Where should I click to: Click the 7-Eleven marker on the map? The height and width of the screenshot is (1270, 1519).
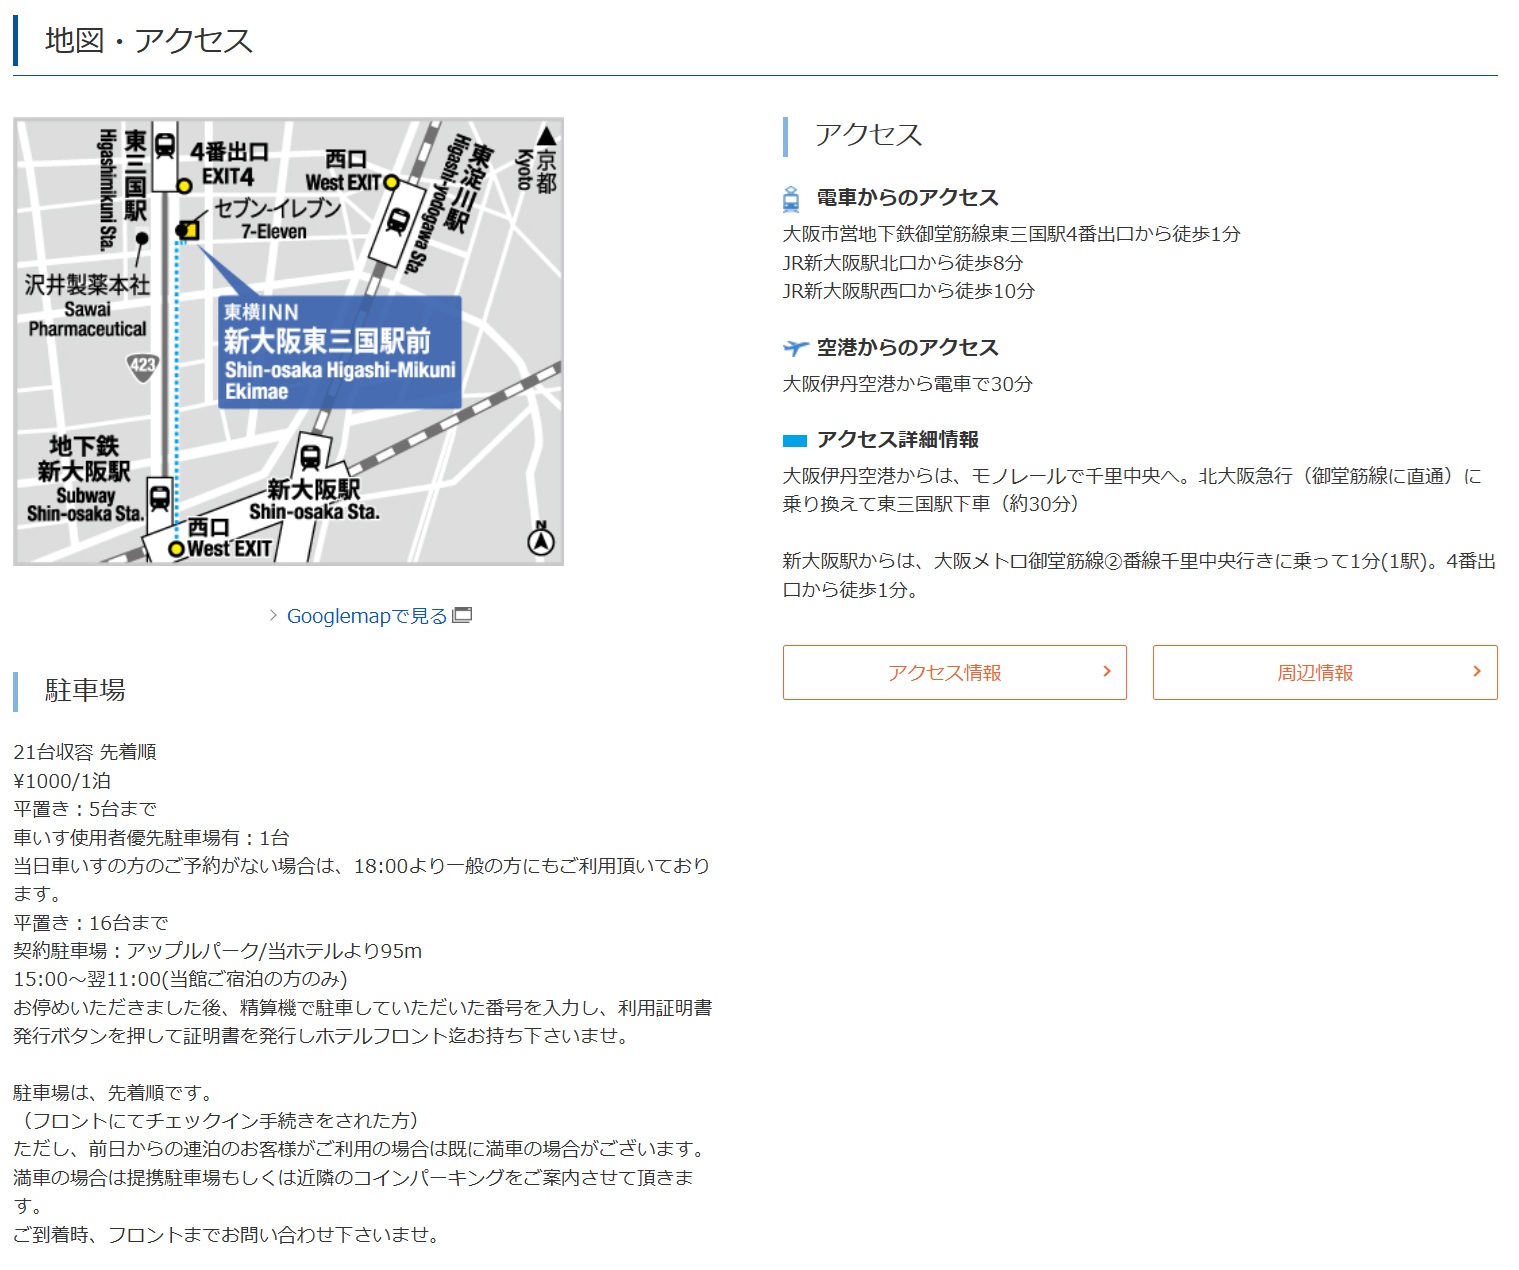point(187,231)
